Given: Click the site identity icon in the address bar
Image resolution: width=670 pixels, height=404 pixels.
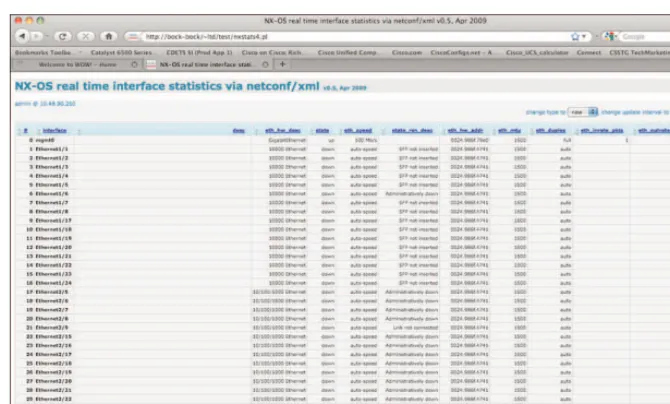Looking at the screenshot, I should coord(133,37).
